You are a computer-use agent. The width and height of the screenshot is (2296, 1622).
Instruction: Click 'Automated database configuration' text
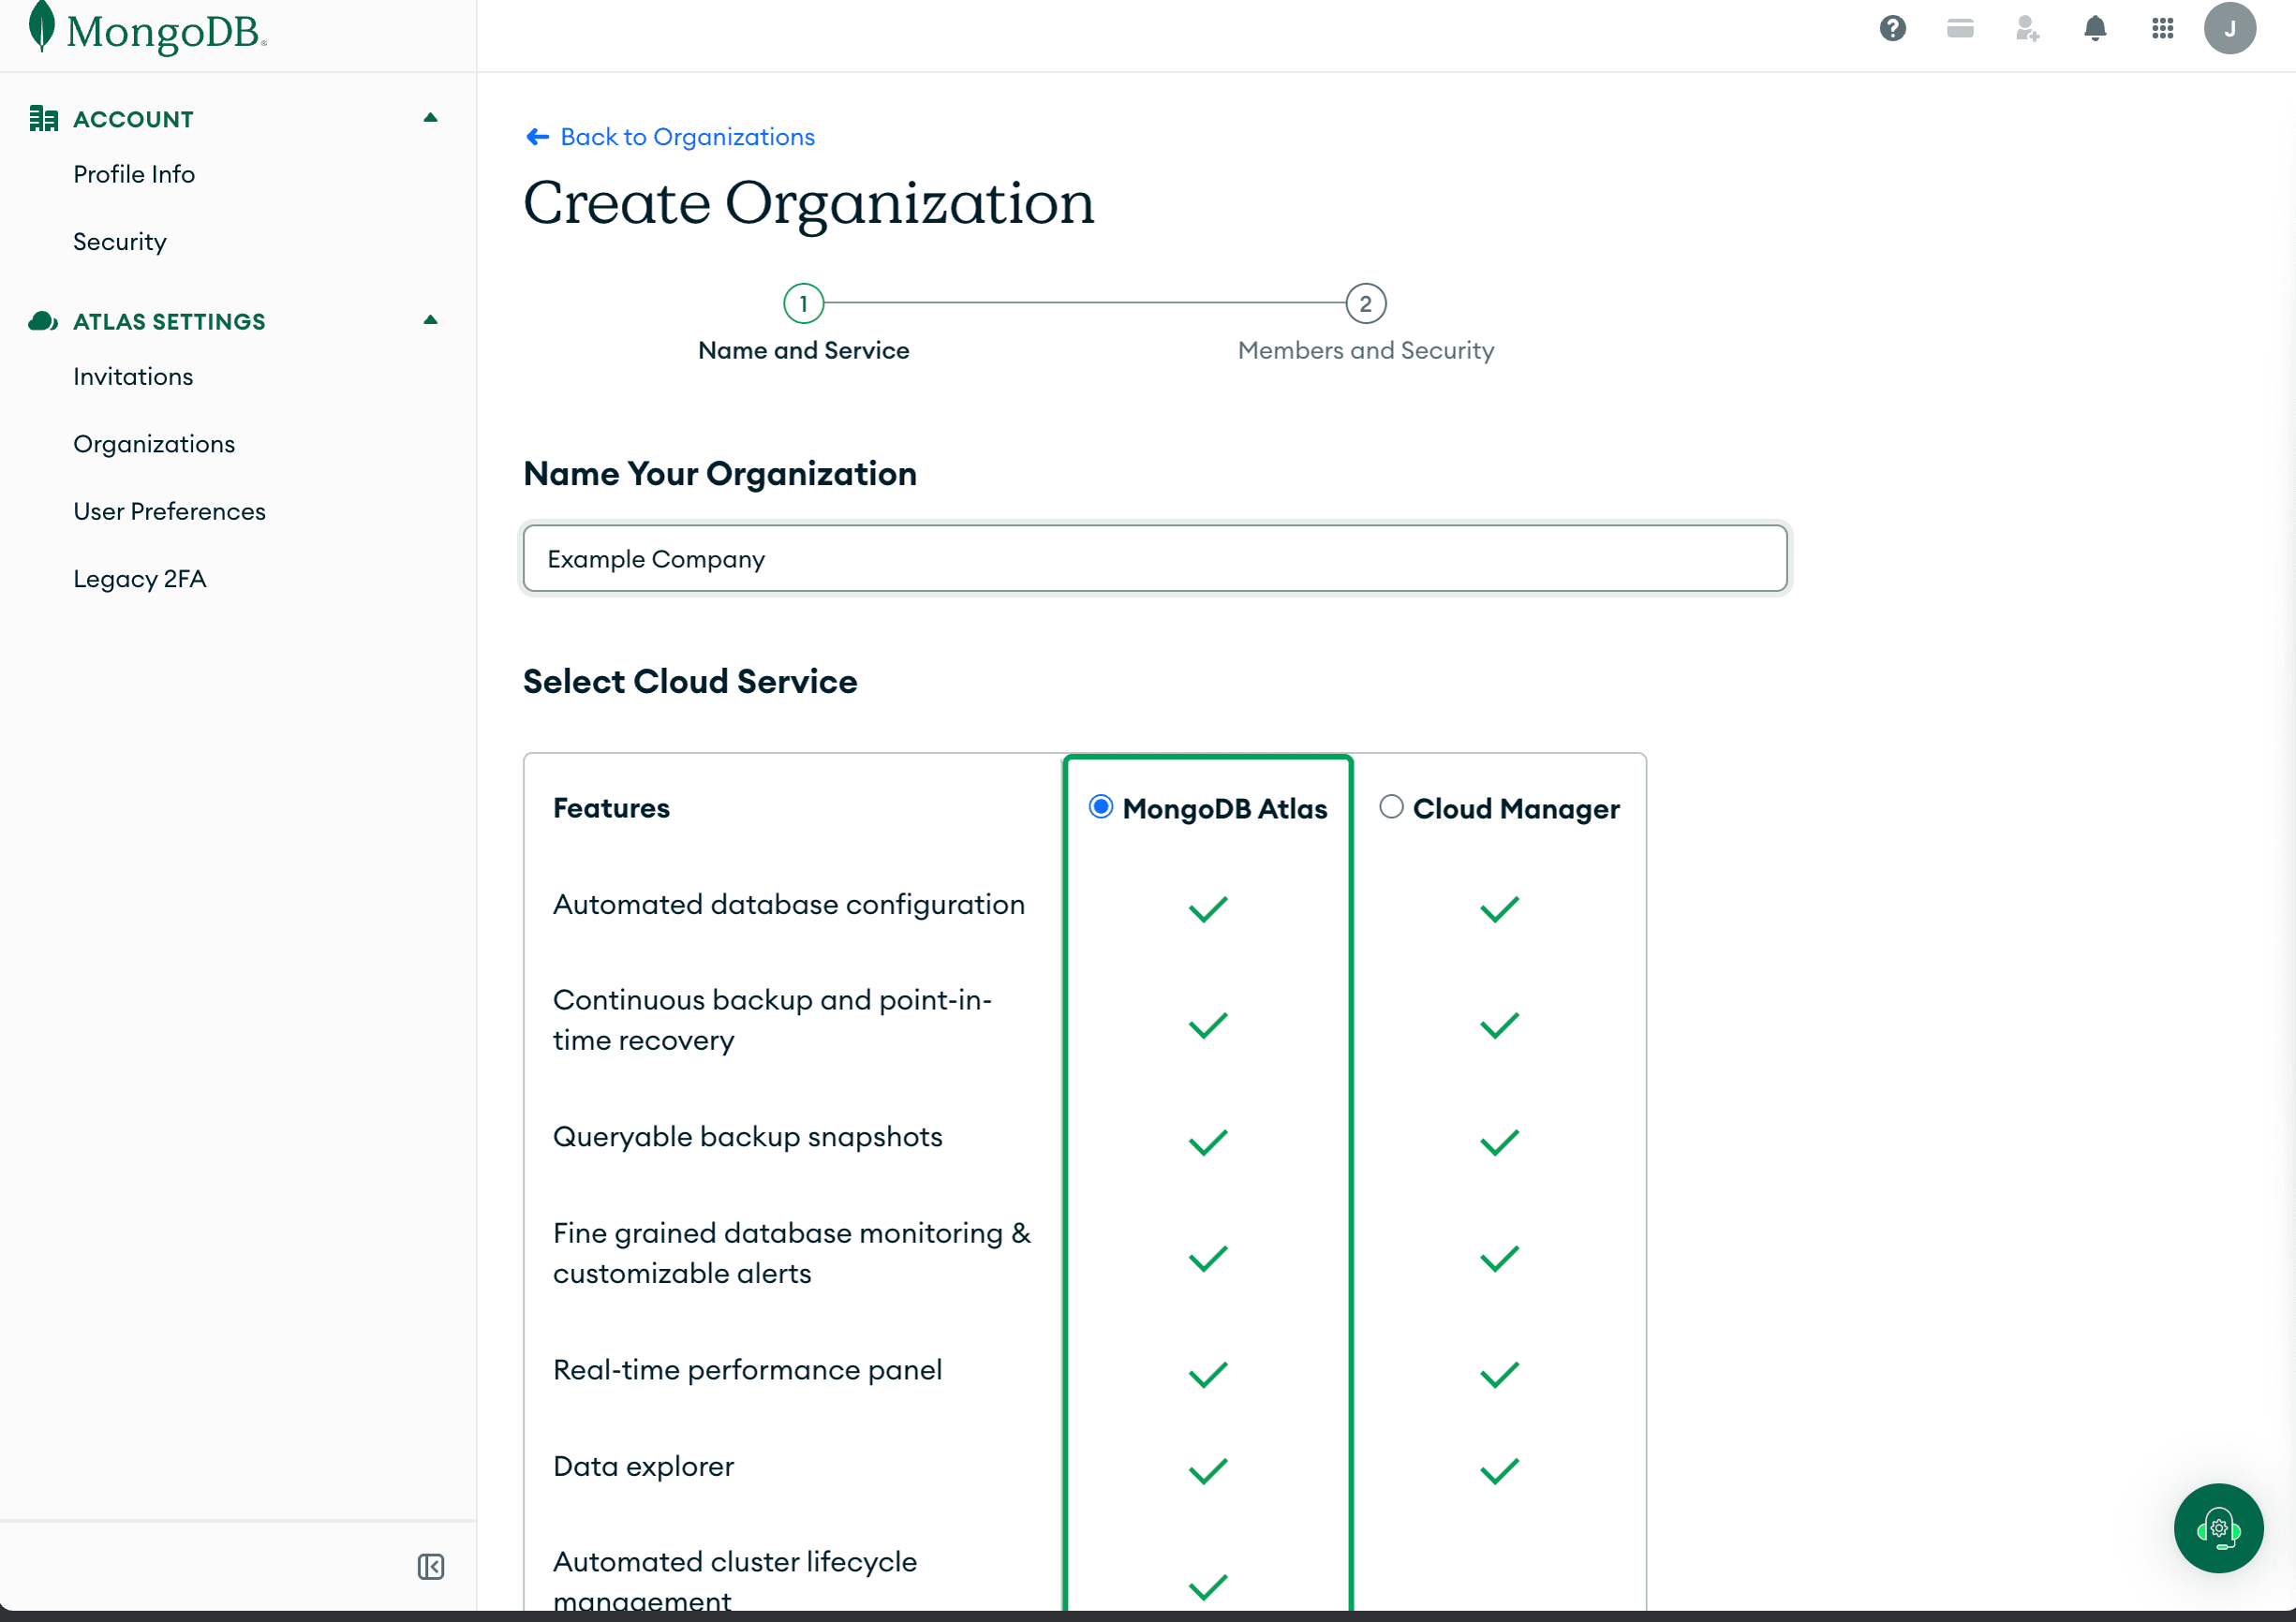click(x=789, y=905)
